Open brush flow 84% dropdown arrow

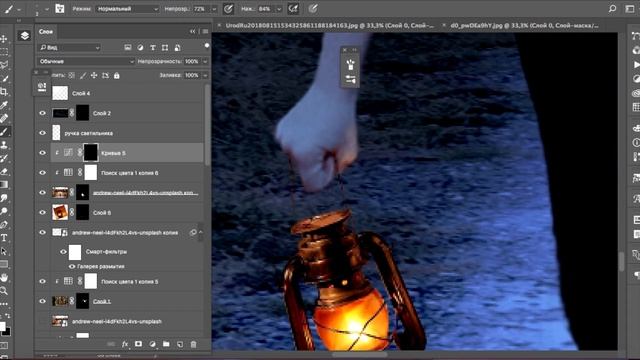click(279, 9)
